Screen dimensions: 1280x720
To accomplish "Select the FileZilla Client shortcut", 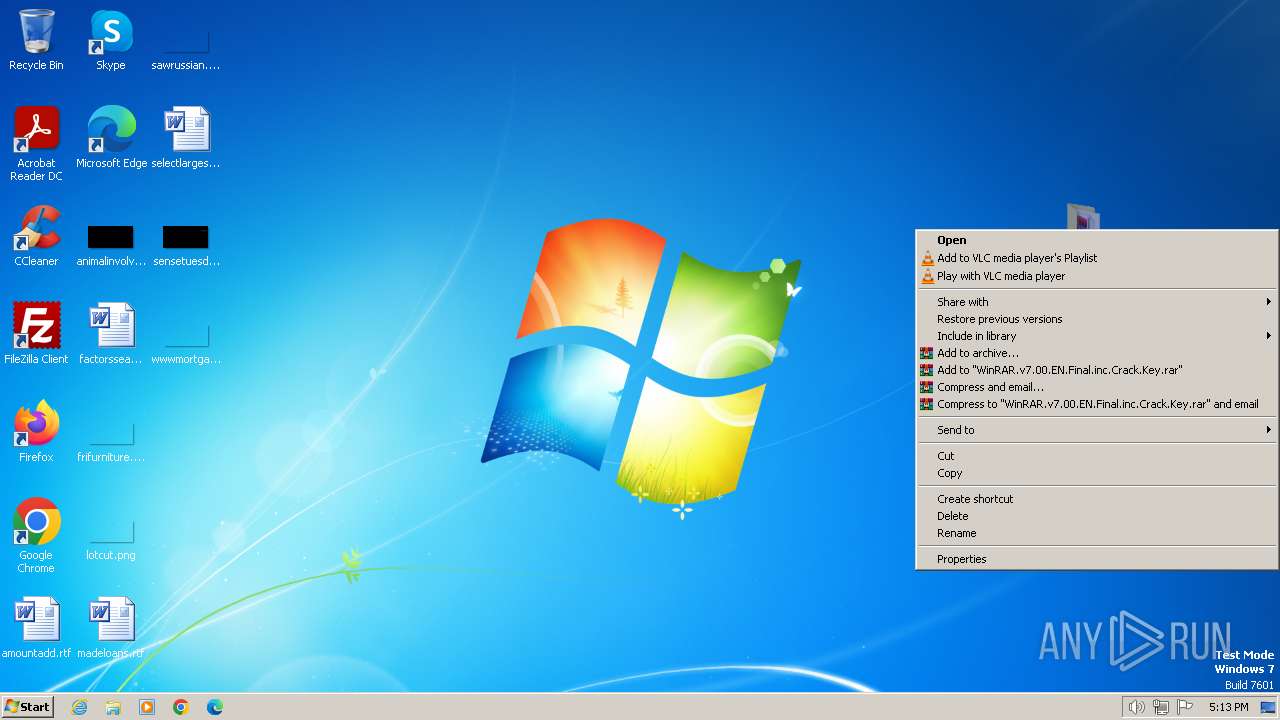I will 36,334.
